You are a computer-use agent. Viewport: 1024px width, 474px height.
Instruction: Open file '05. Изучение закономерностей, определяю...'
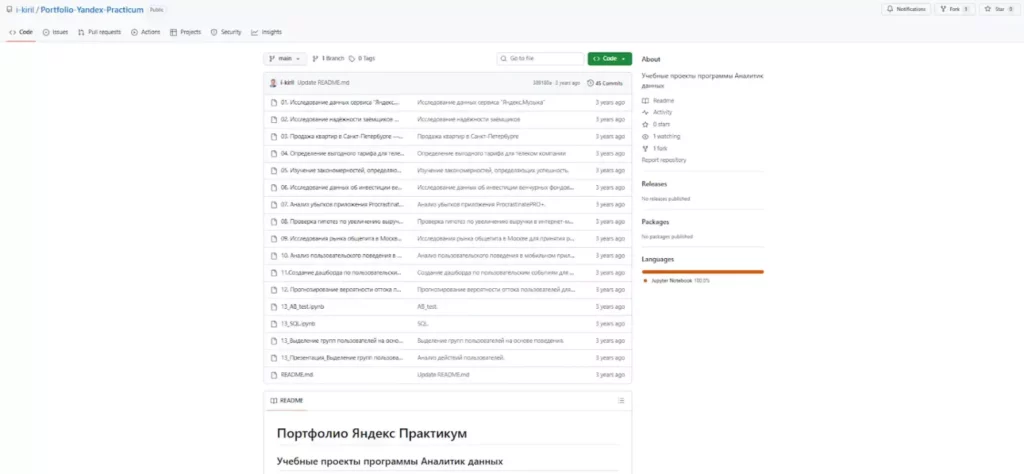(340, 170)
